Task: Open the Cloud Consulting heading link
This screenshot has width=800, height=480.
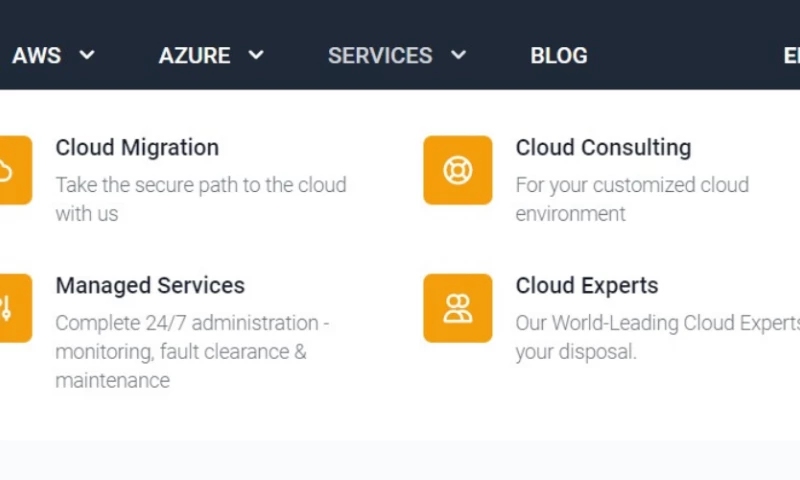Action: click(603, 147)
